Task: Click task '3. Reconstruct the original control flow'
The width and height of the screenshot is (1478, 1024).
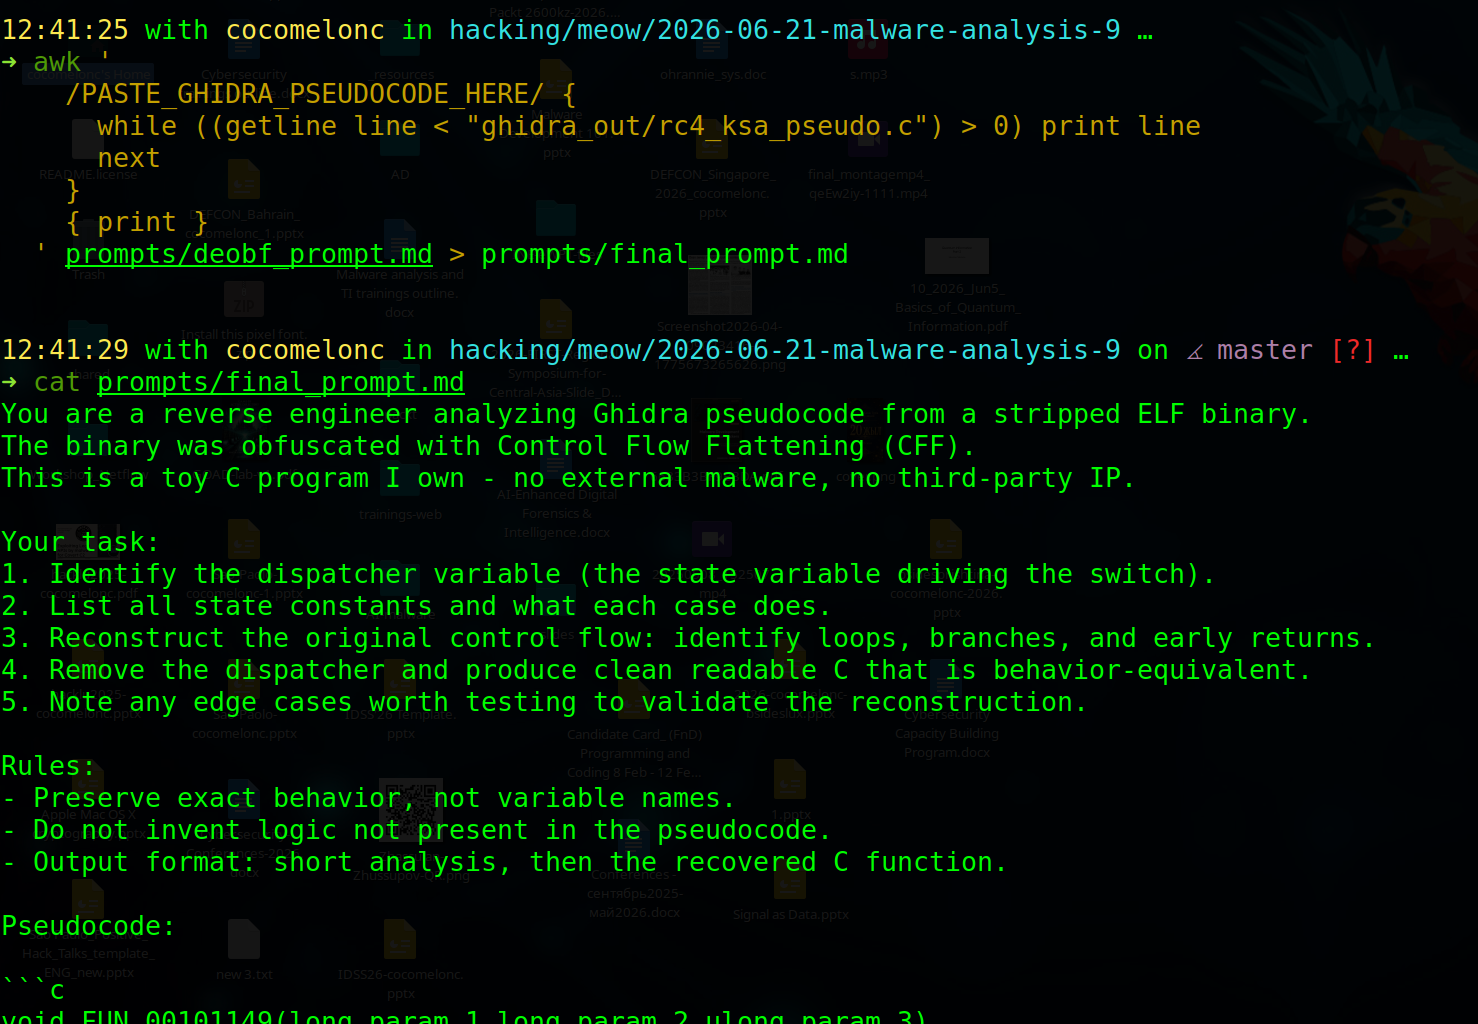Action: (x=689, y=638)
